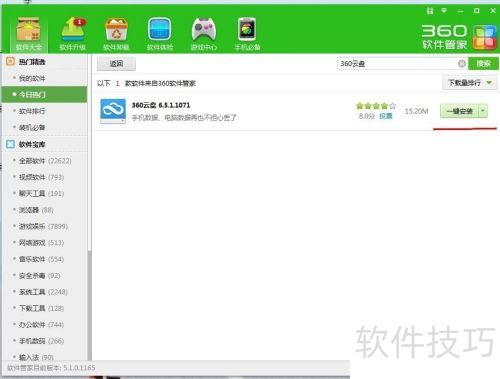Open the 软件大全 software catalog tab

point(29,34)
